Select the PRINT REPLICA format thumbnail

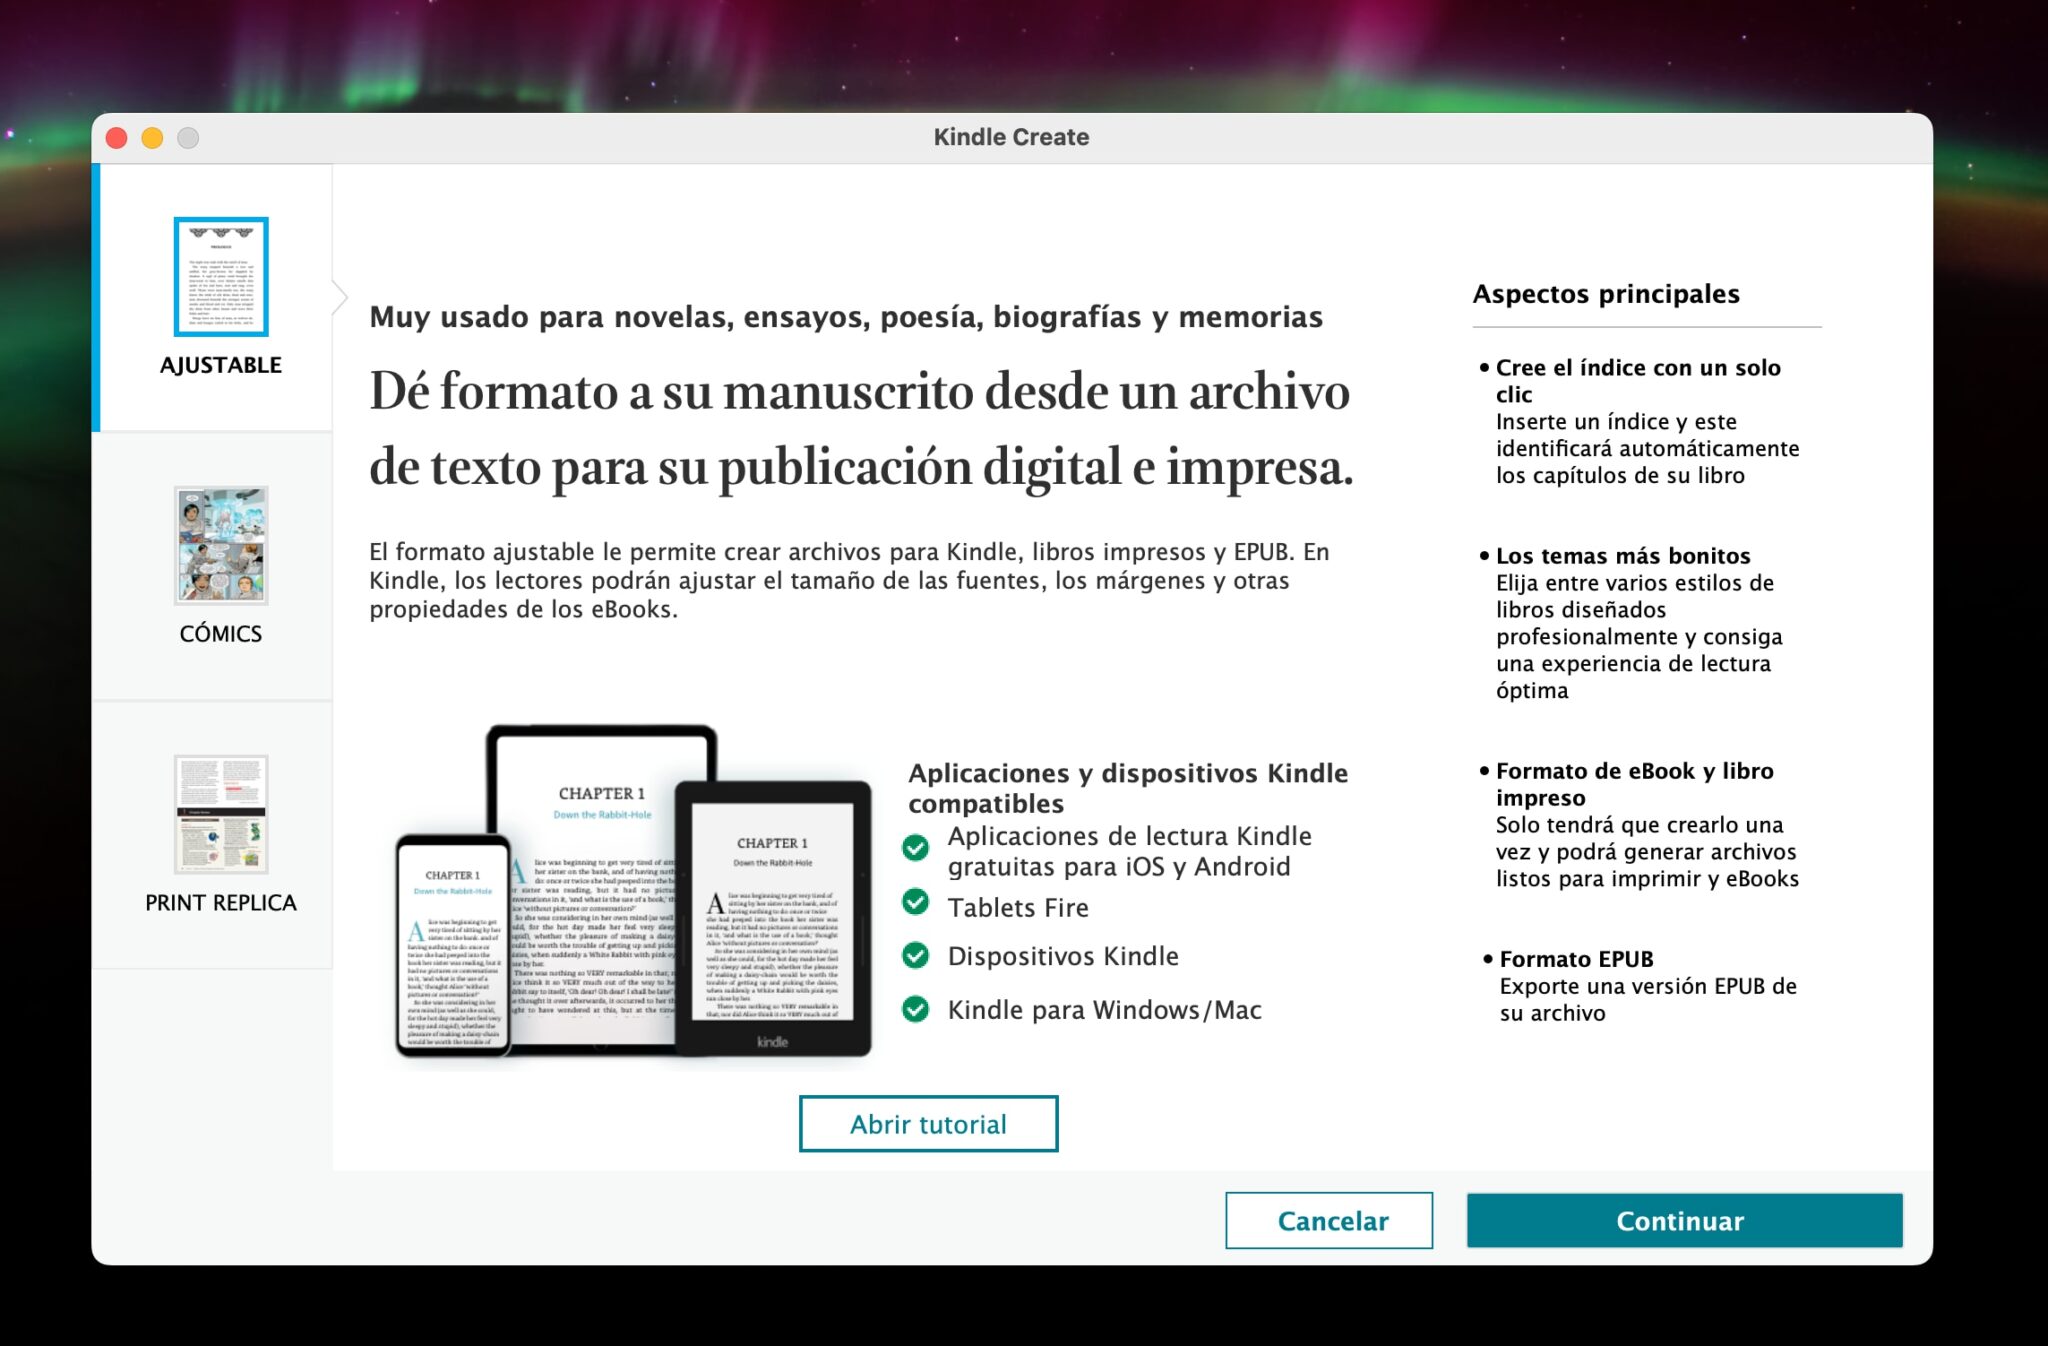(222, 815)
